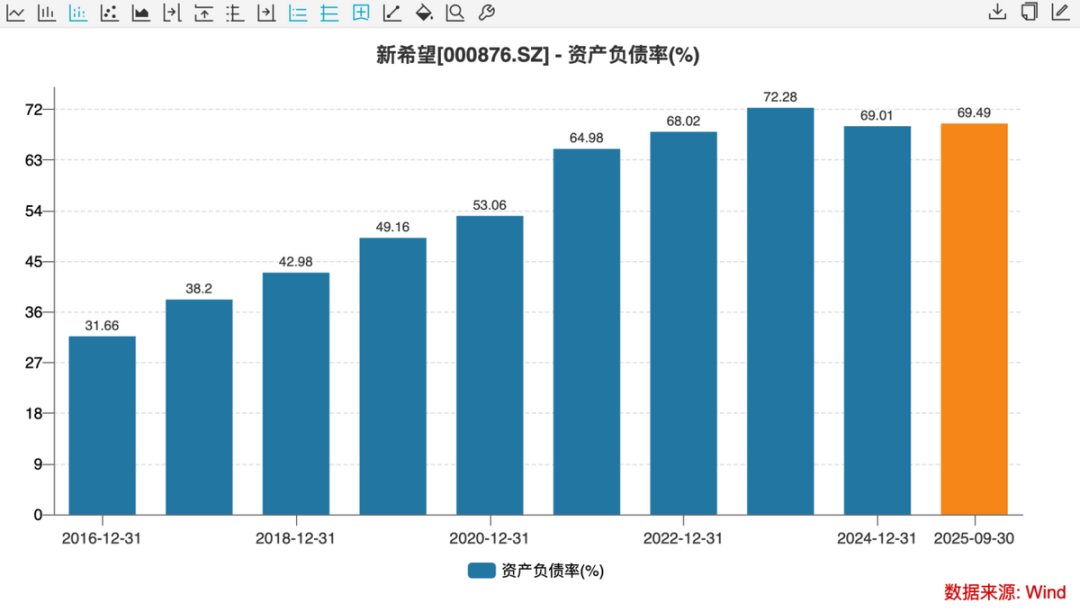Click the 69.01 data label

click(x=877, y=116)
